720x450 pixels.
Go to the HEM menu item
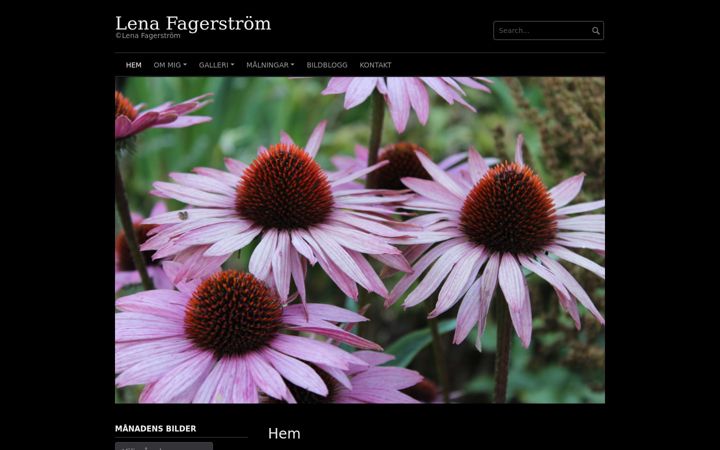tap(134, 65)
